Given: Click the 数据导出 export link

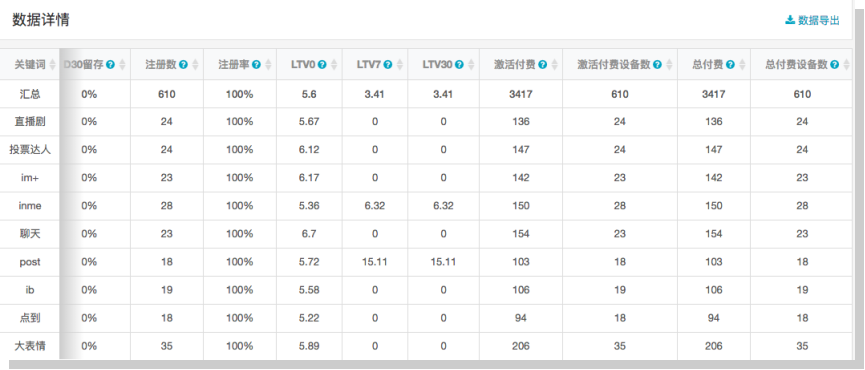Looking at the screenshot, I should 812,21.
